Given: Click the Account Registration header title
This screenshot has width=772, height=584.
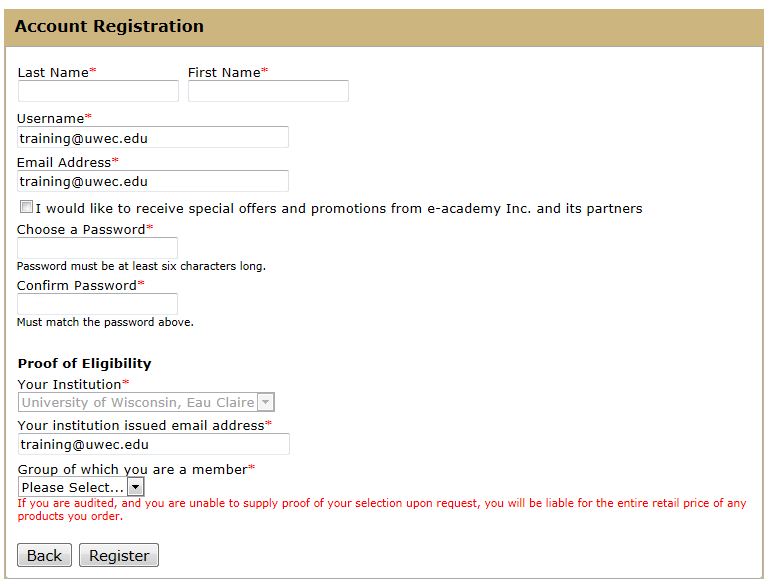Looking at the screenshot, I should pos(109,27).
